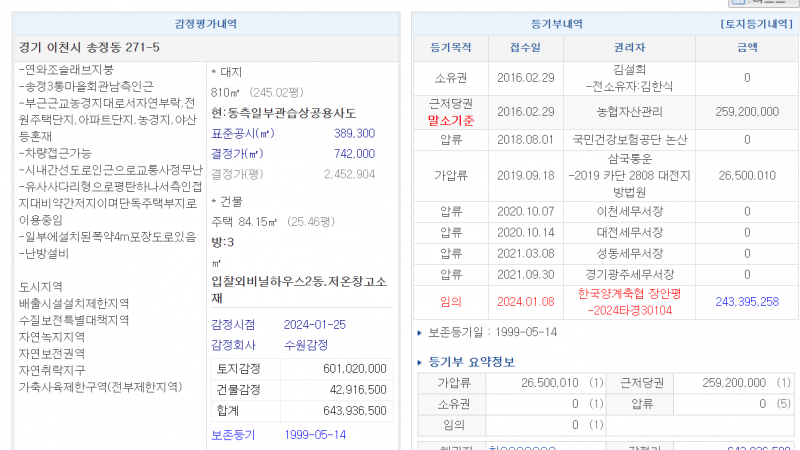
Task: Click the red 말소기준 label
Action: tap(450, 119)
